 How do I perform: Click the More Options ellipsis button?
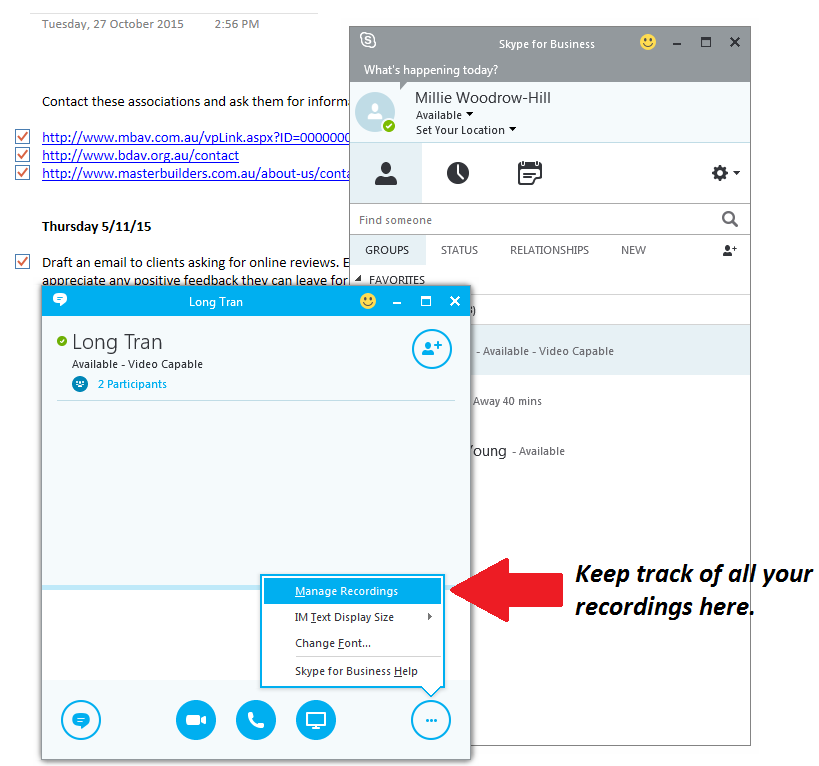[431, 720]
